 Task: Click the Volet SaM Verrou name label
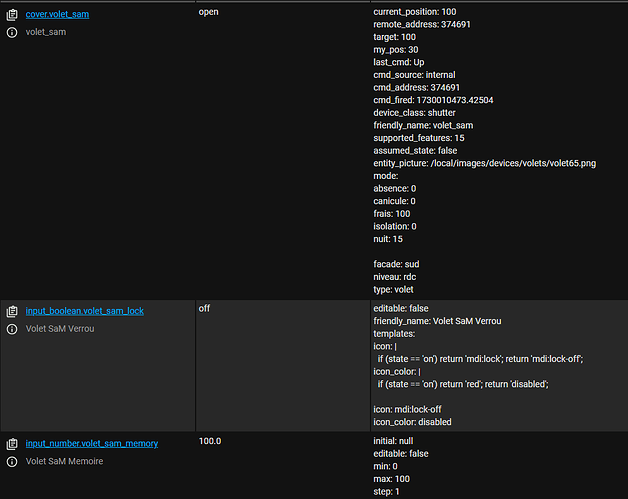pos(60,329)
